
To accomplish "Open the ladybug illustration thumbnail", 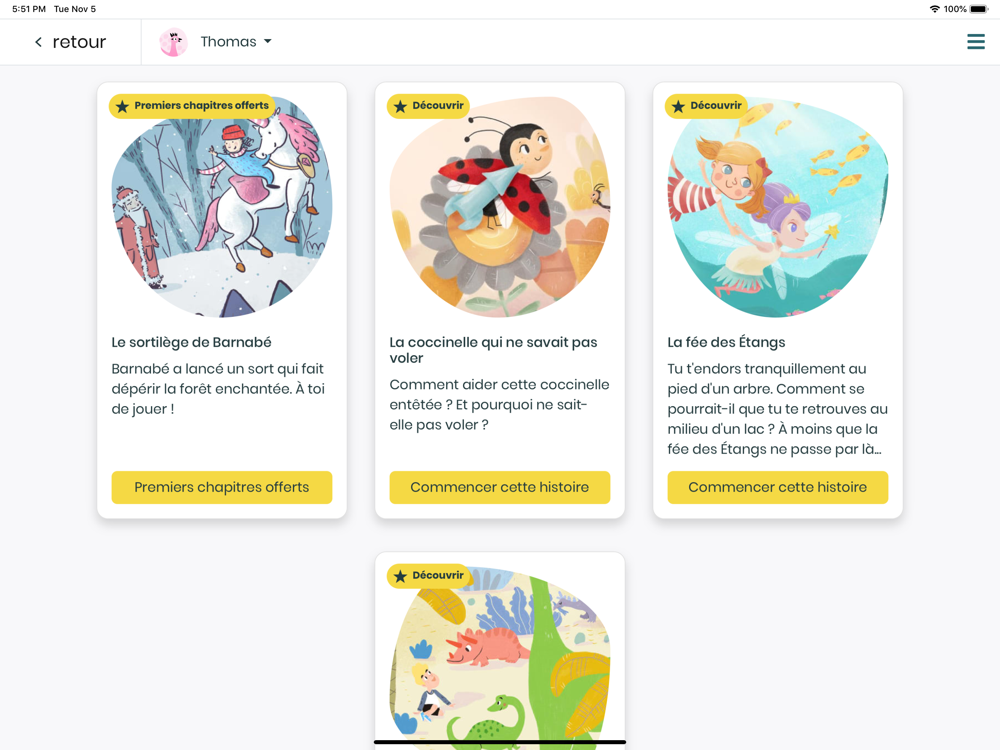I will coord(499,207).
